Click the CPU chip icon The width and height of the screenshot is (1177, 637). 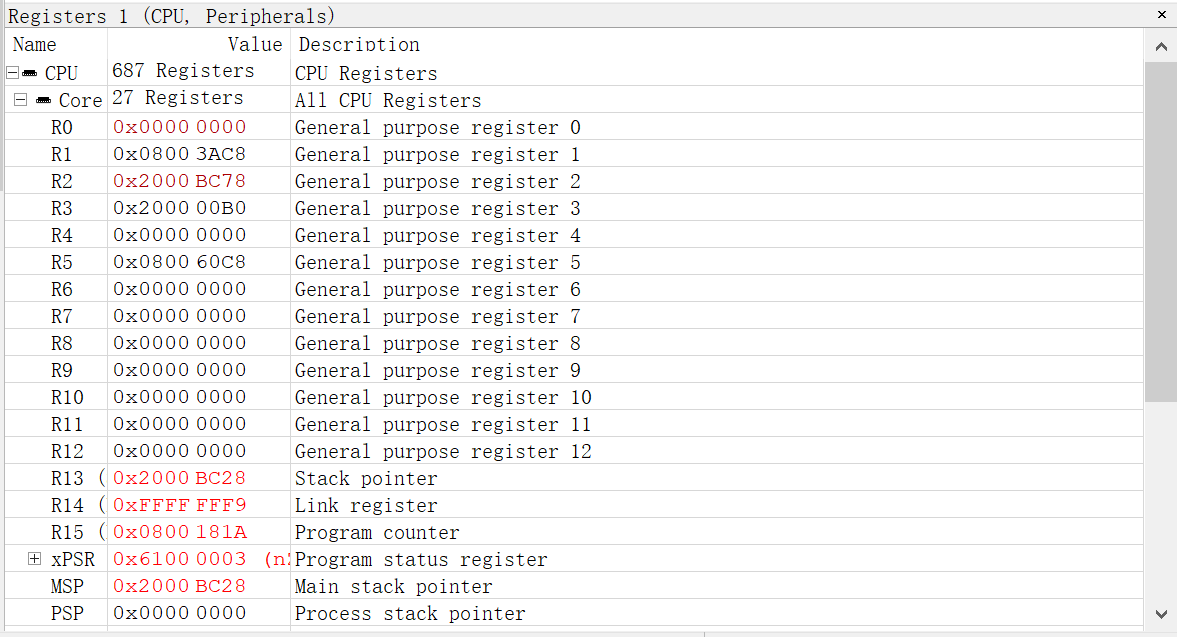pos(30,73)
